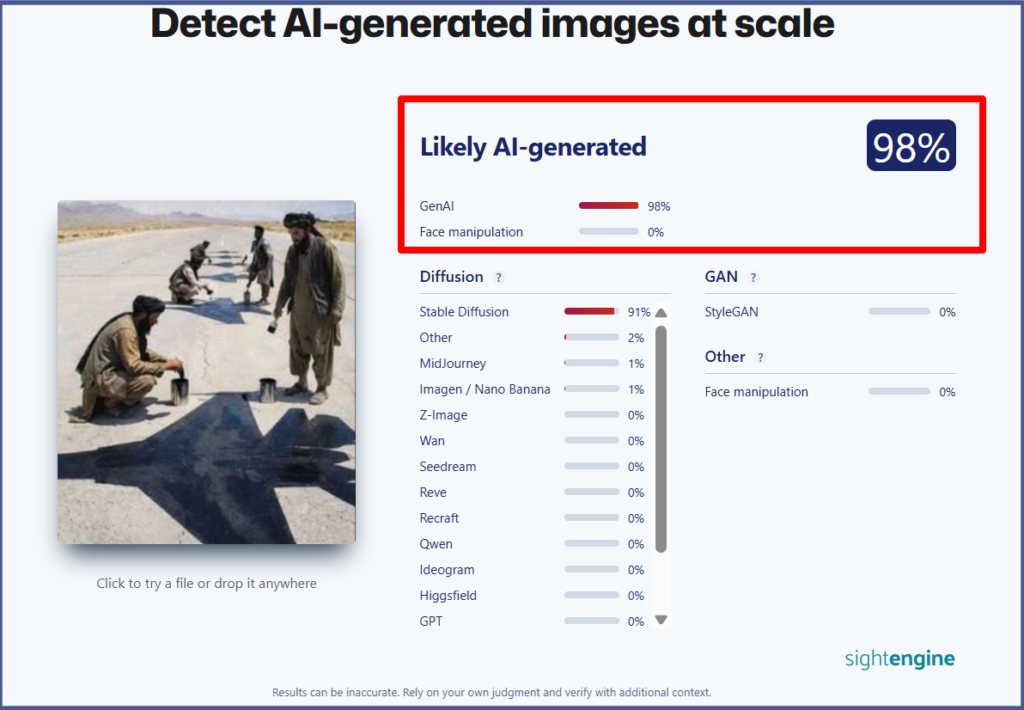Click the GAN help question mark icon
Viewport: 1024px width, 710px height.
pos(753,278)
